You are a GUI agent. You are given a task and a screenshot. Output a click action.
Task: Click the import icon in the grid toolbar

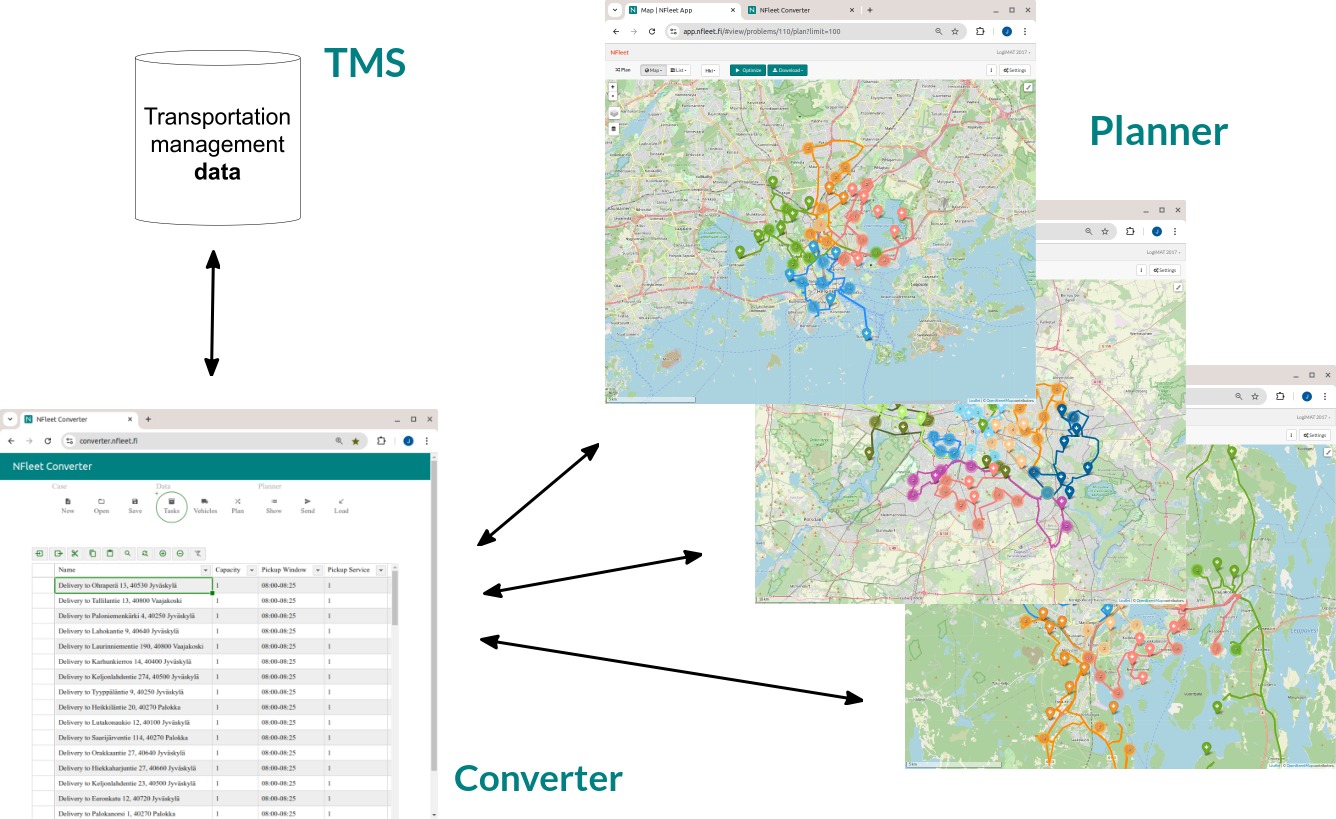[x=40, y=553]
